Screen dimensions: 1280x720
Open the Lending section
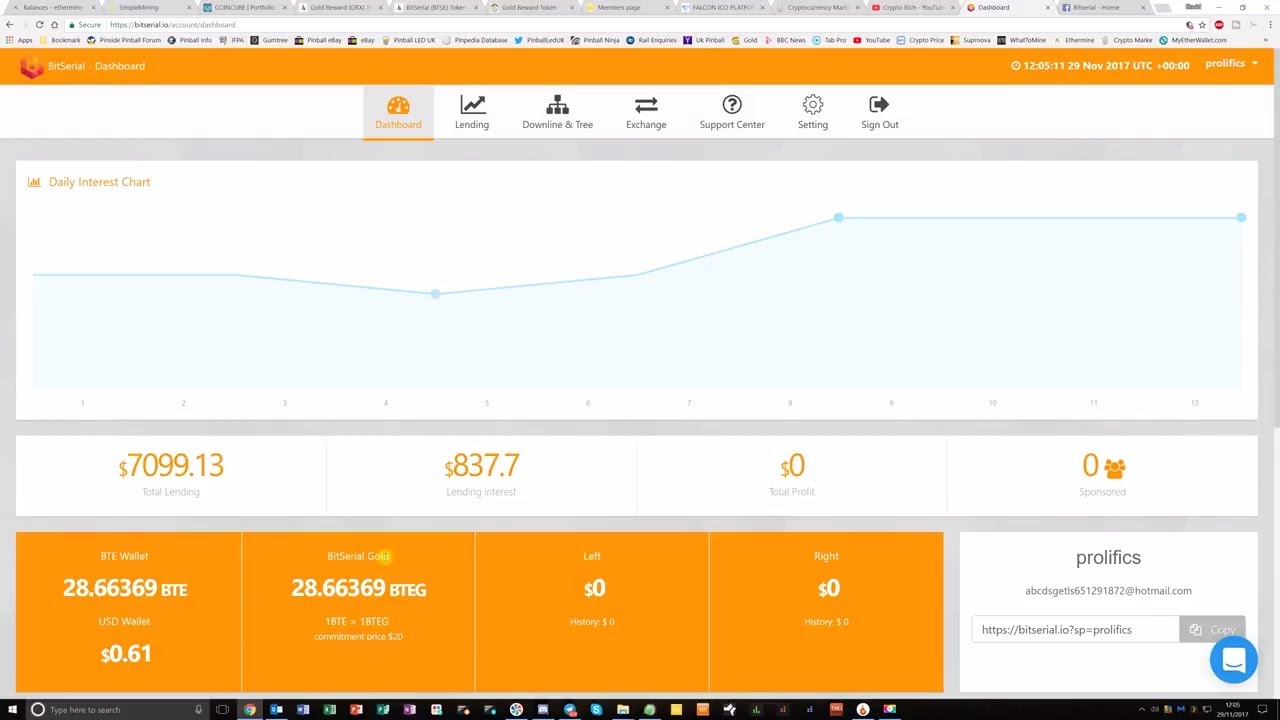pos(472,113)
